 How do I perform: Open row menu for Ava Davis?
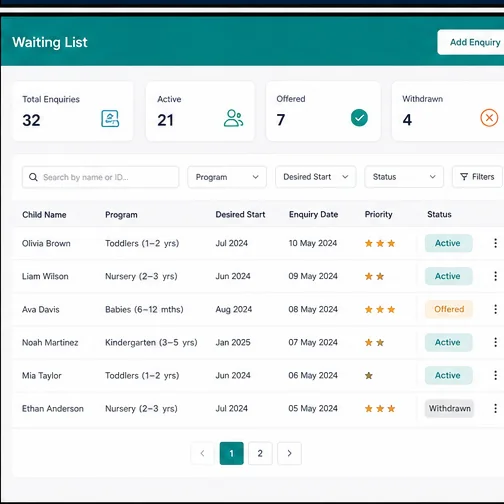pos(495,309)
